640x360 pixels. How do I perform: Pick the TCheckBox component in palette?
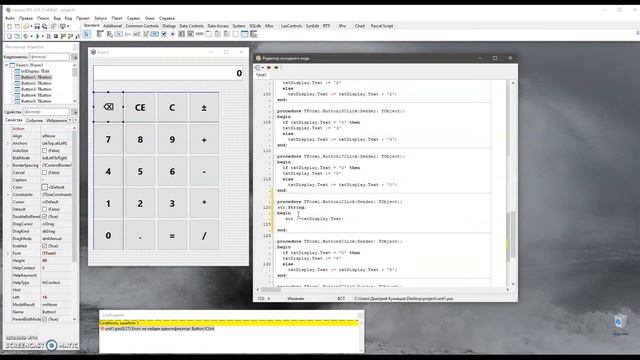tap(164, 34)
